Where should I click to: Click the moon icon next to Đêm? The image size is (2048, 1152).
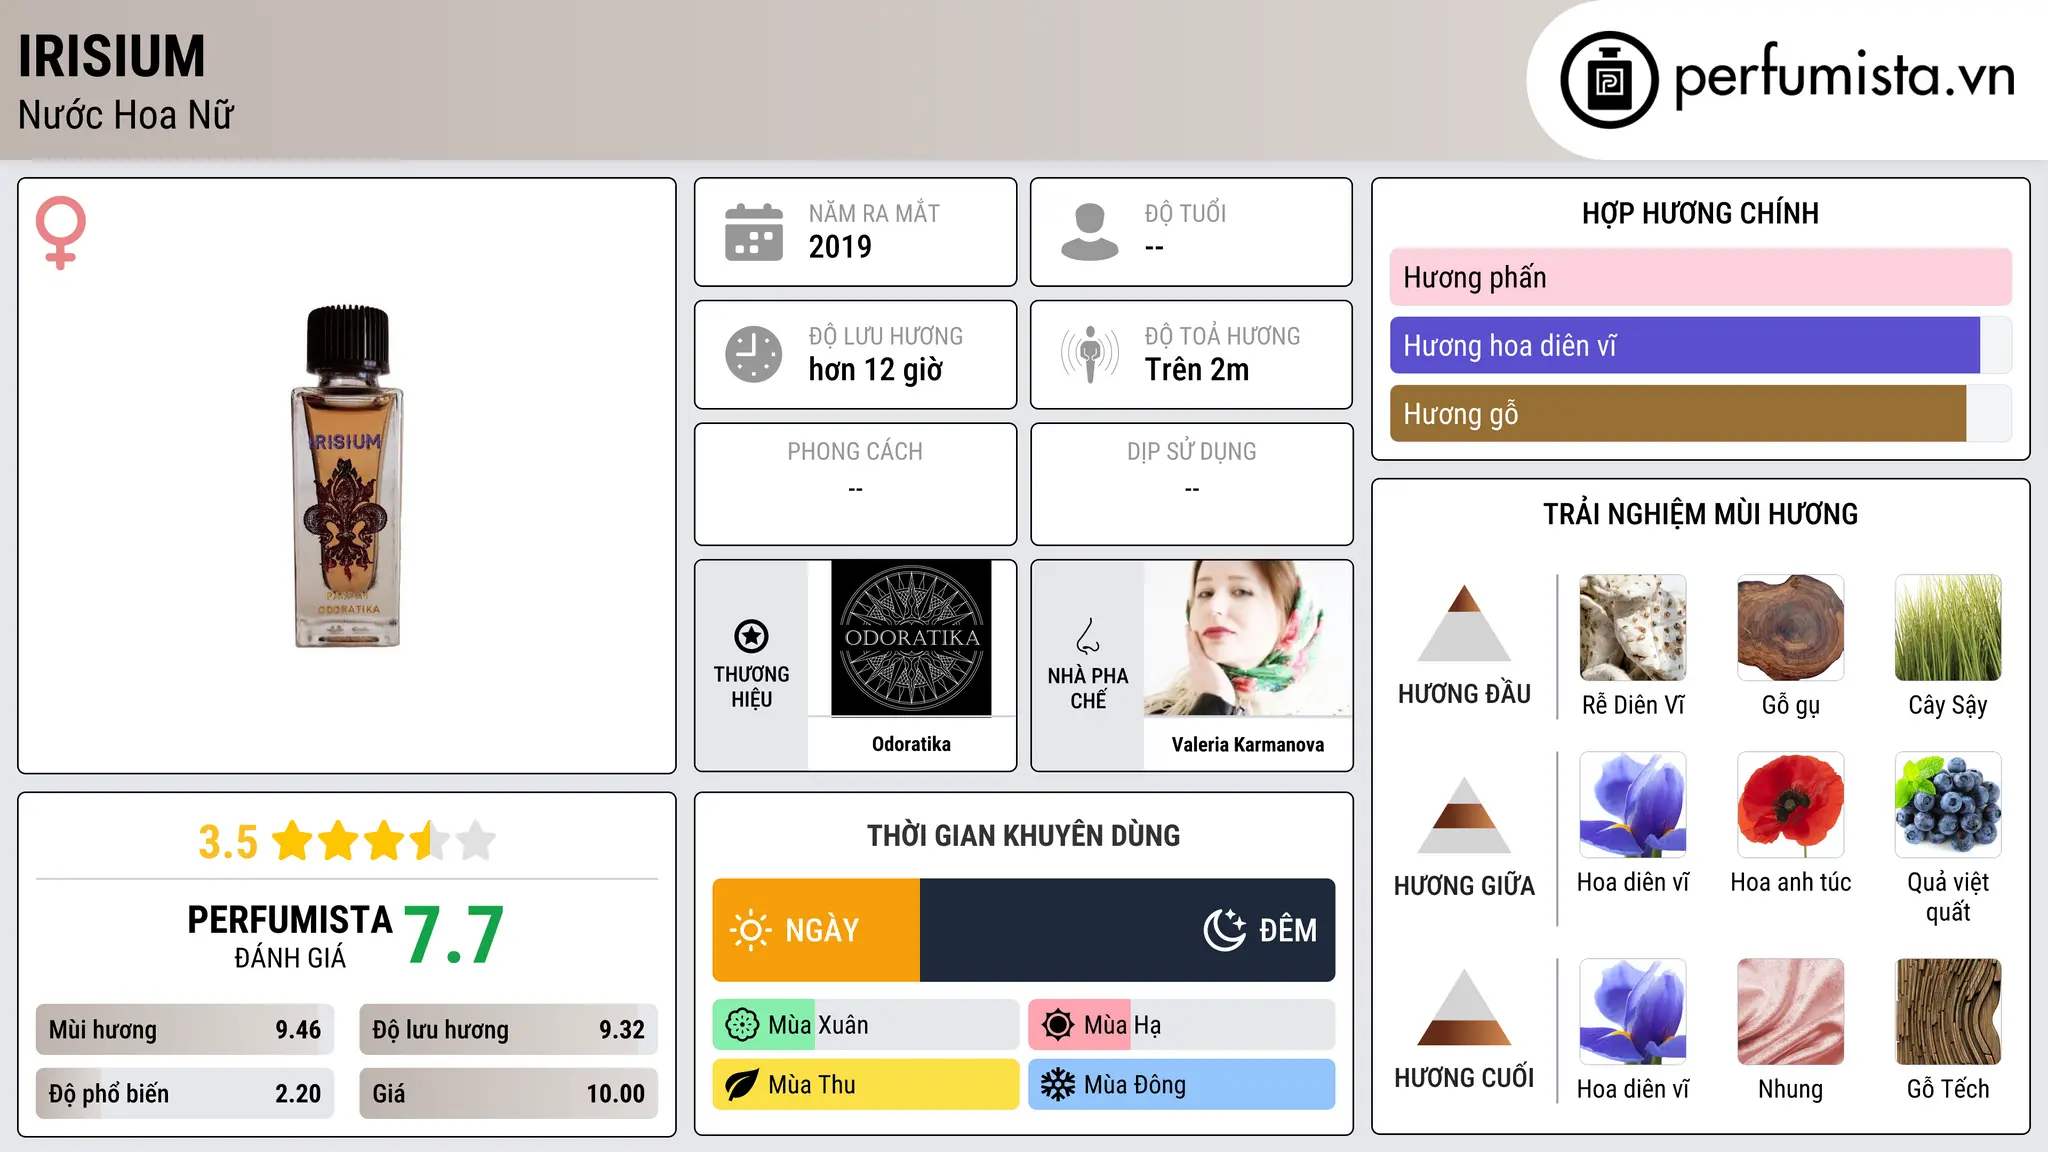[x=1224, y=930]
